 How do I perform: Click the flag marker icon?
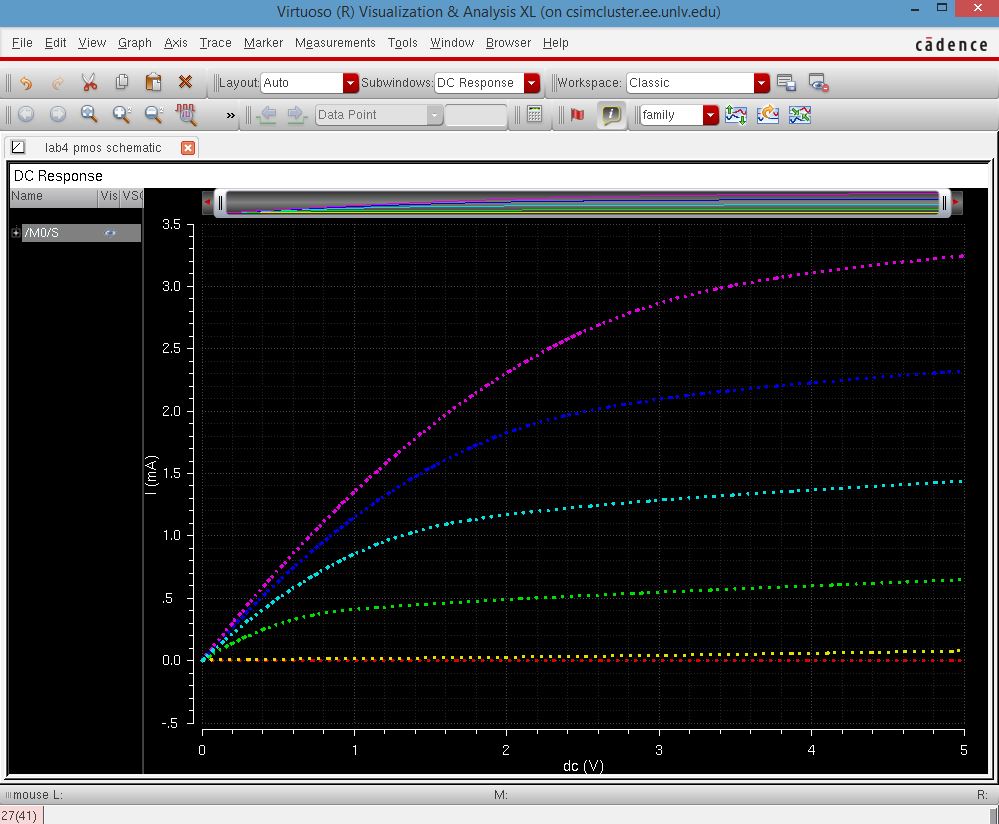pos(577,115)
